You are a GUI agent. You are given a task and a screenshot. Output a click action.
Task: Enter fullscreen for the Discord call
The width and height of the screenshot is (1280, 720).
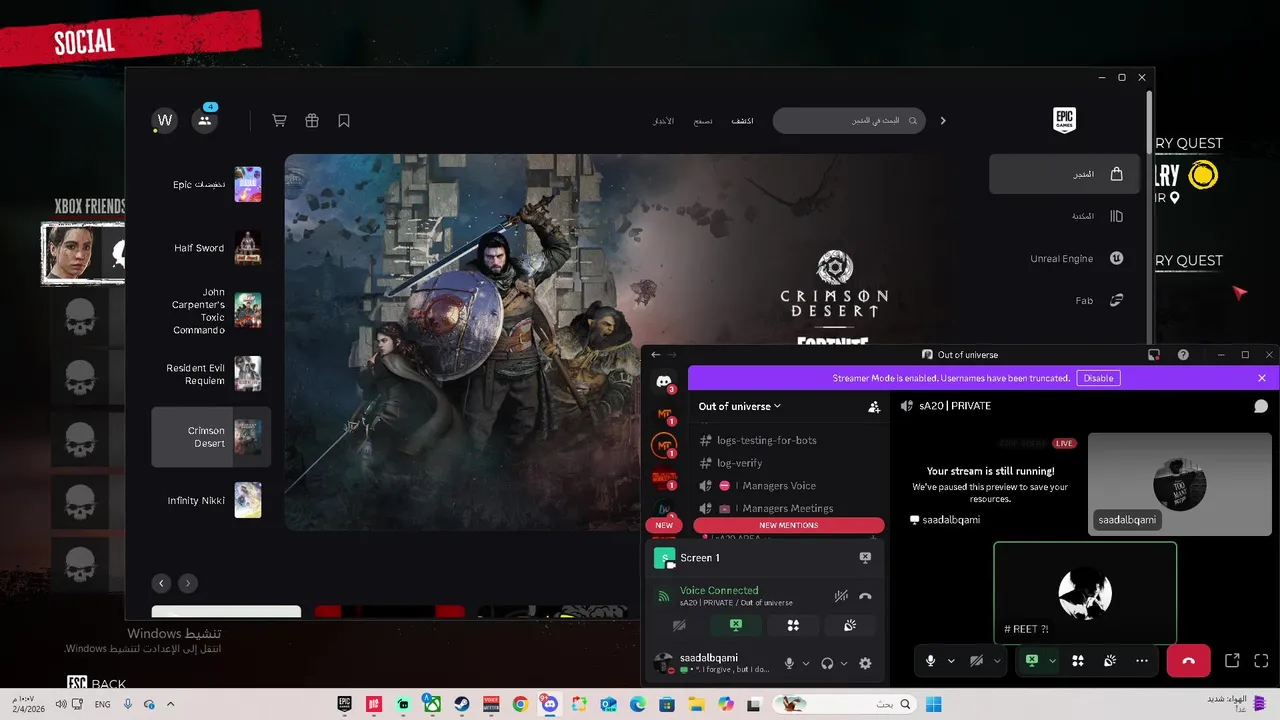point(1261,661)
